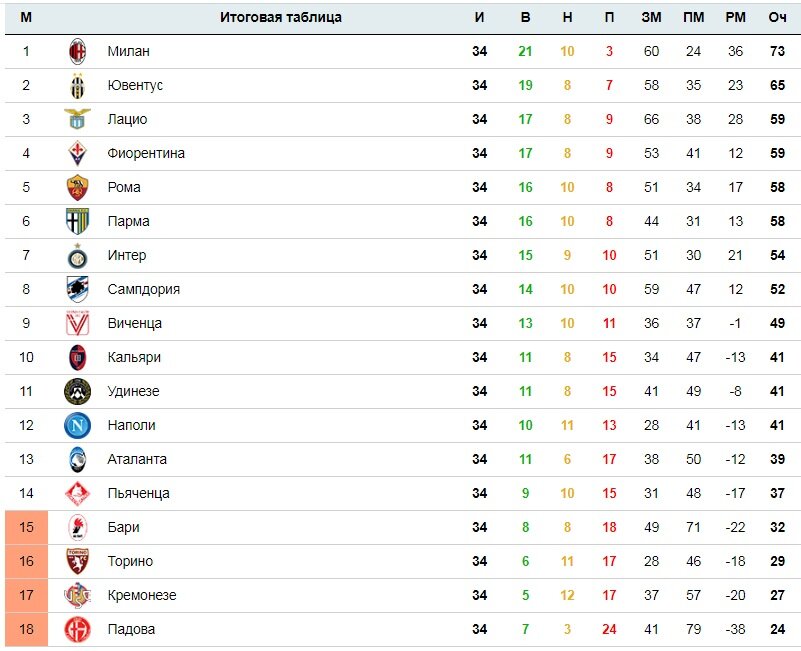Click the Интер club badge

pyautogui.click(x=77, y=255)
